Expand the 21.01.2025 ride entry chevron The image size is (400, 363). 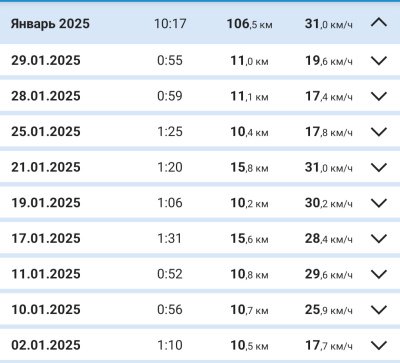pos(379,167)
